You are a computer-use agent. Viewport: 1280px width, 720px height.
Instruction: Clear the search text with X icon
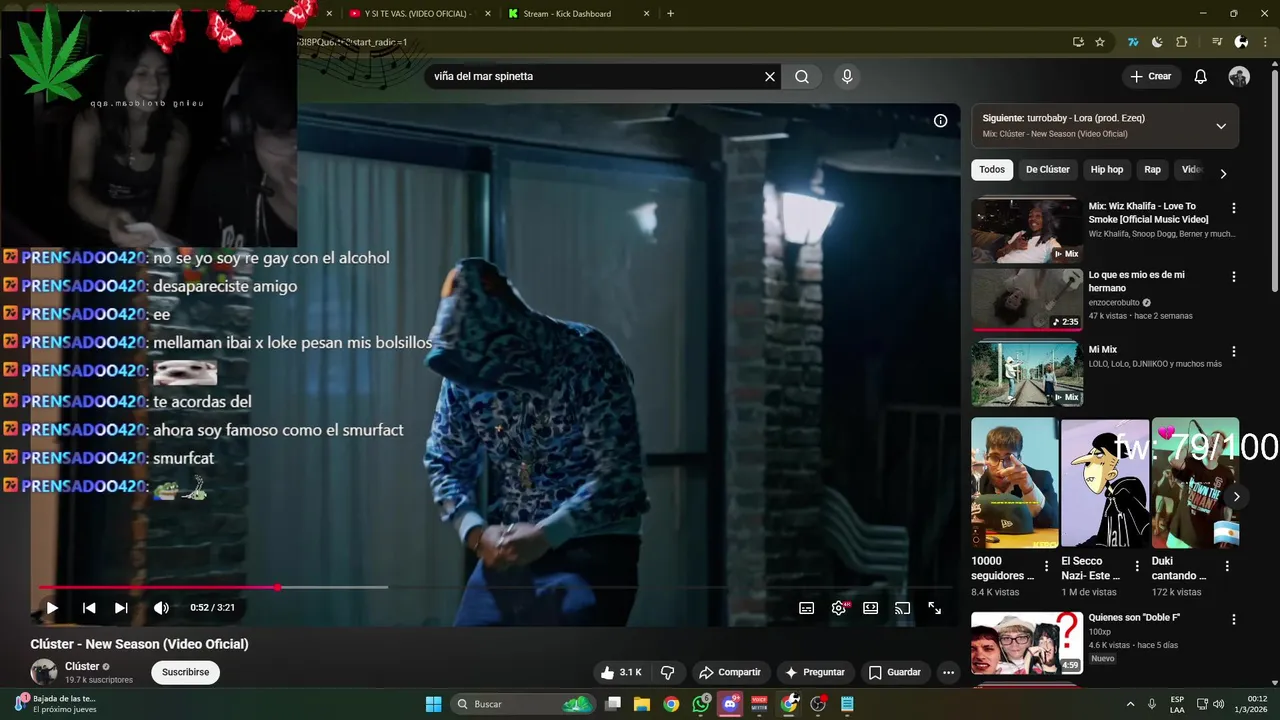(x=770, y=76)
